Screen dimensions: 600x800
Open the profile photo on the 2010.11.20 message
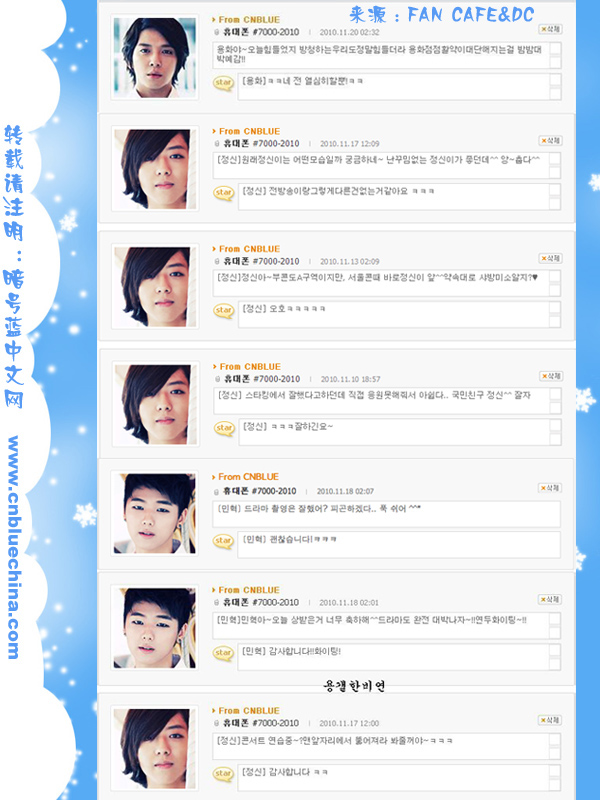point(155,57)
